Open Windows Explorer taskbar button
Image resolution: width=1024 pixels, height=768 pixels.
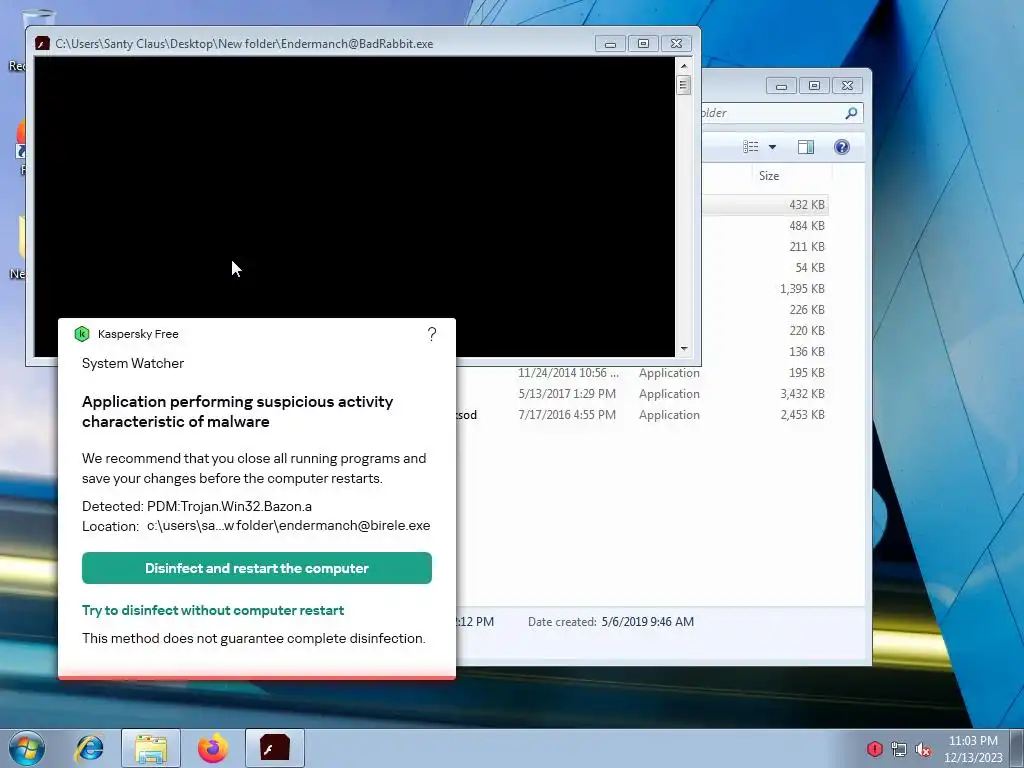click(x=151, y=748)
